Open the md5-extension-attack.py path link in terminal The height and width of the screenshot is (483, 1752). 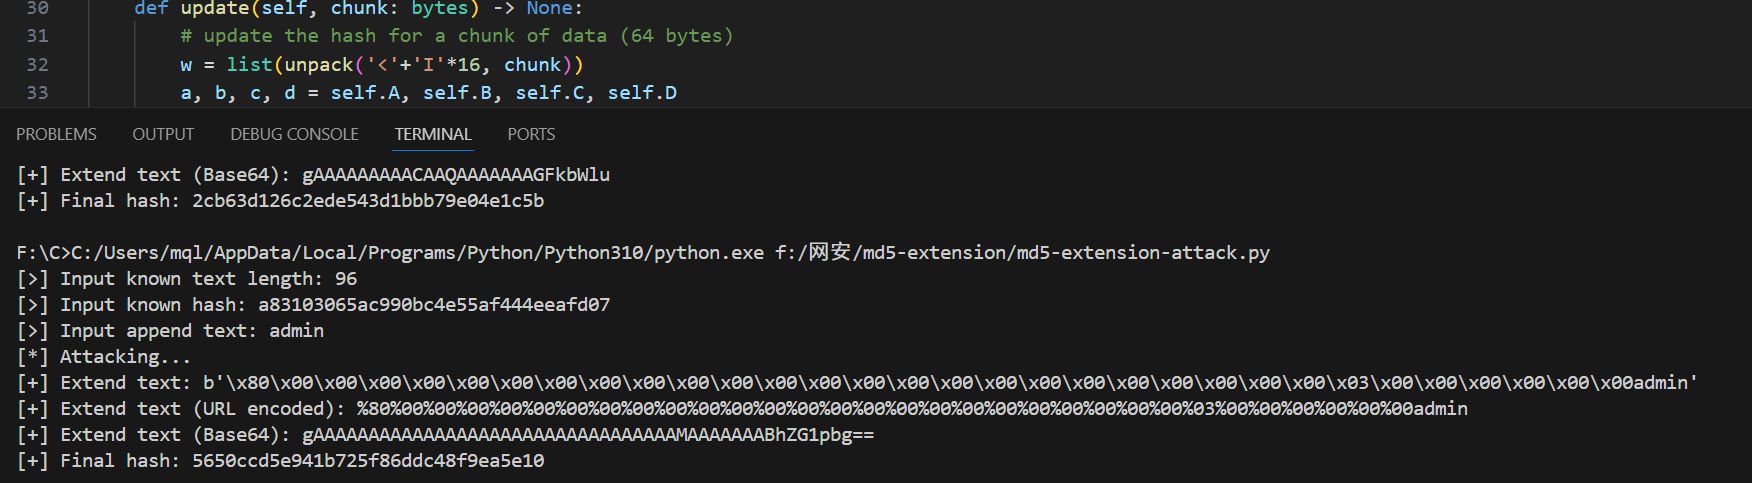point(1022,253)
